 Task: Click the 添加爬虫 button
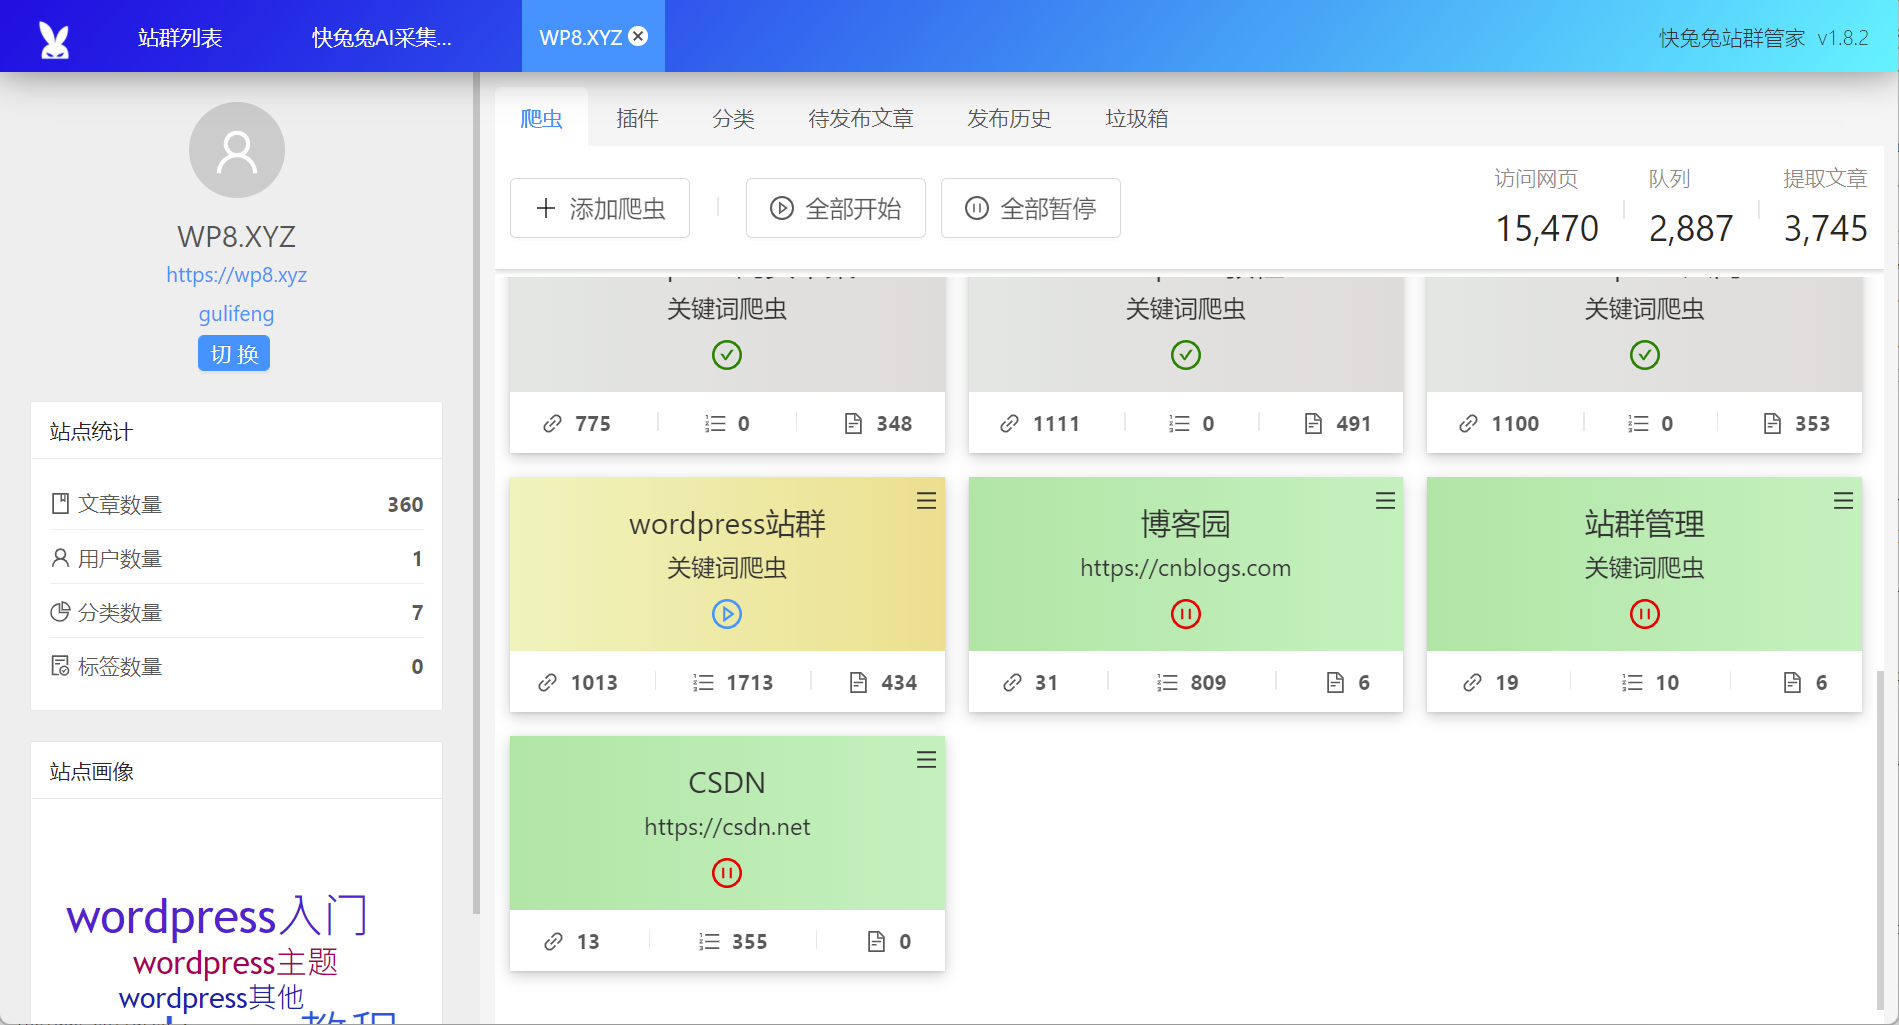(x=600, y=208)
